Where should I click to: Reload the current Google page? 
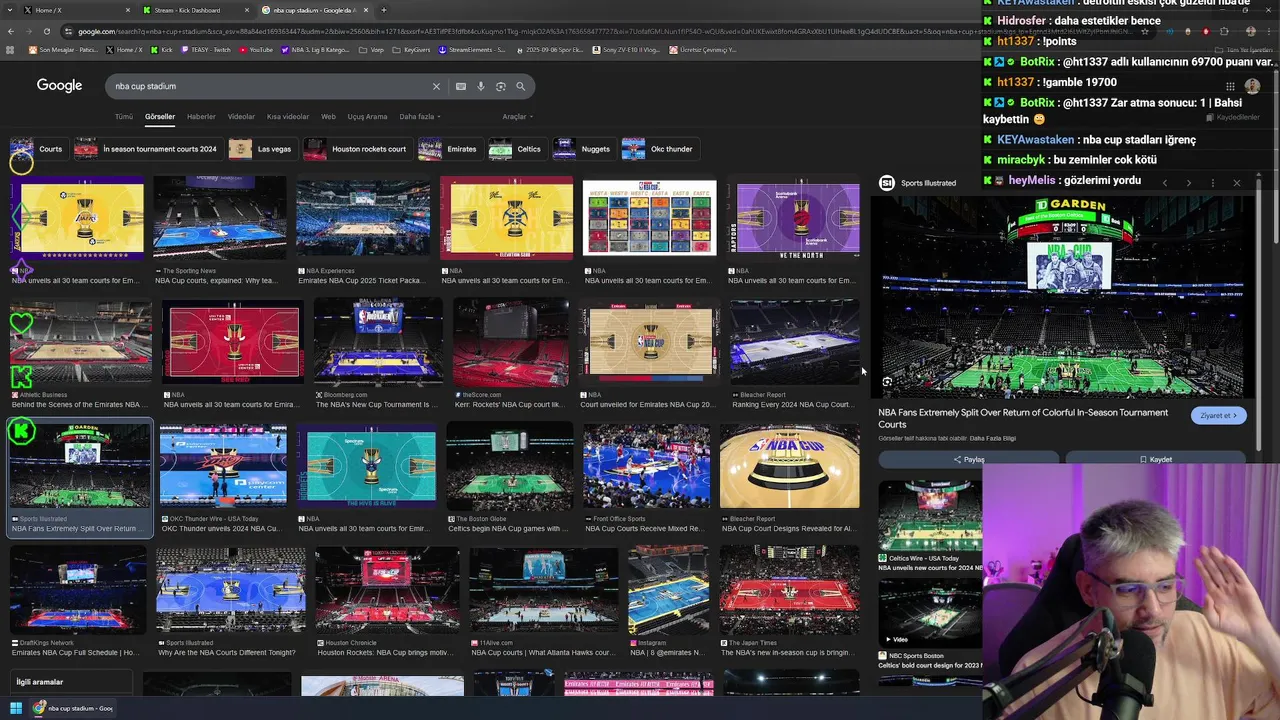click(46, 31)
